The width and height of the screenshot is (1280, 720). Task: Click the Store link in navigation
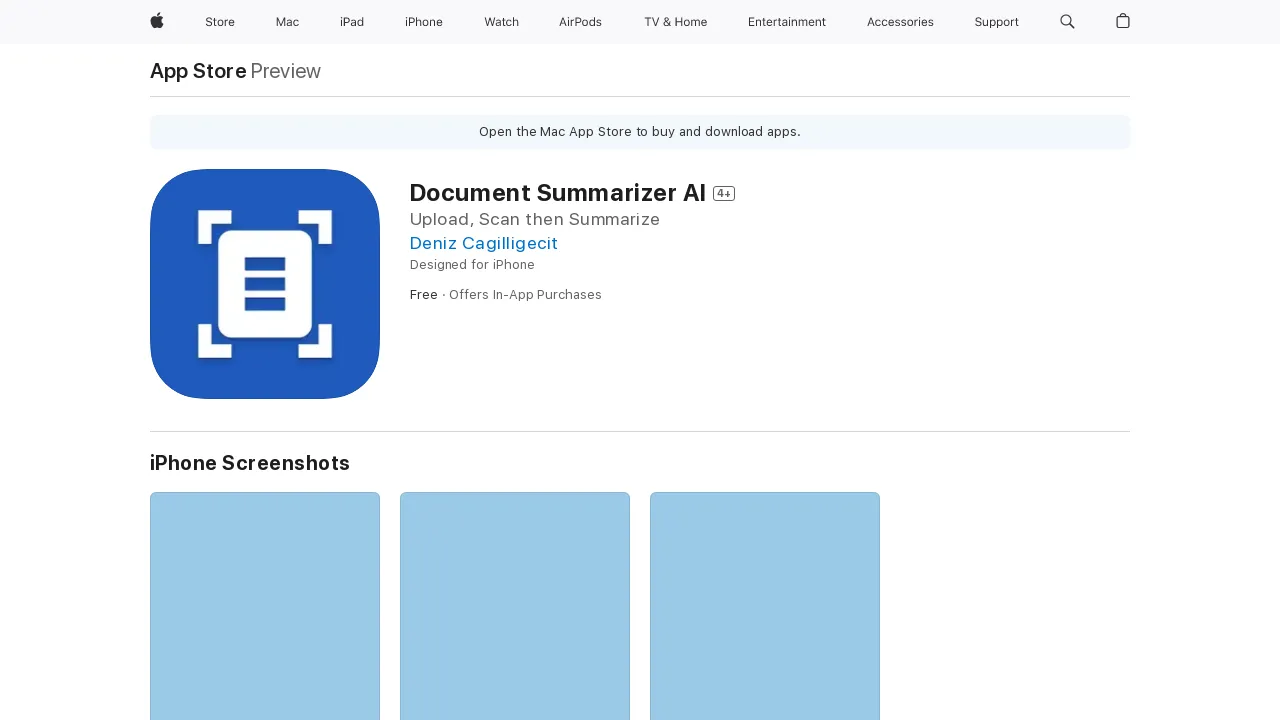[x=220, y=22]
